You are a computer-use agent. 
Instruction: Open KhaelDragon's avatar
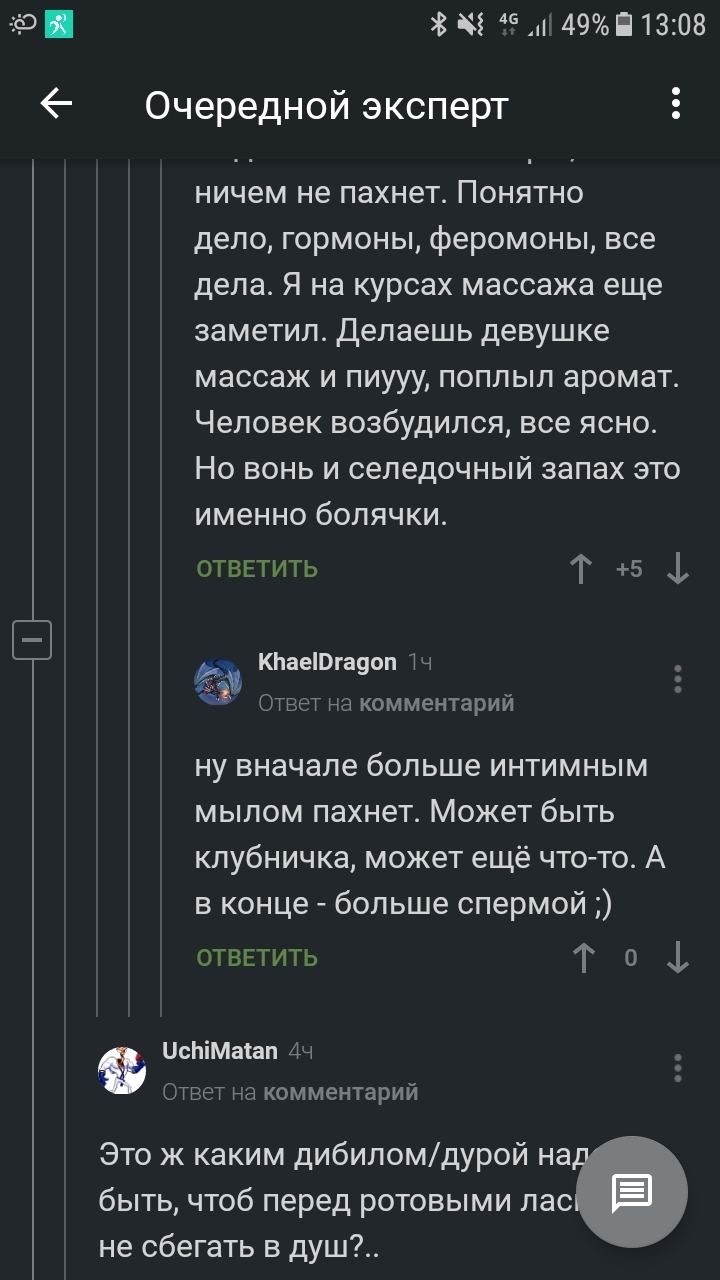pyautogui.click(x=218, y=682)
